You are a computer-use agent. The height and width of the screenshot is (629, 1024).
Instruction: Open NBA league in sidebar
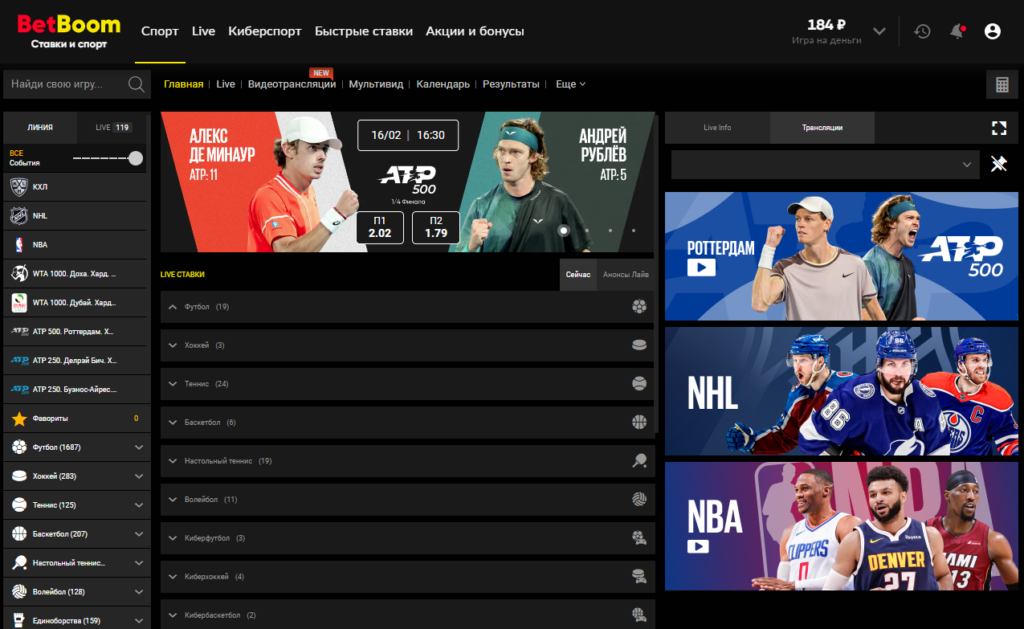[76, 244]
